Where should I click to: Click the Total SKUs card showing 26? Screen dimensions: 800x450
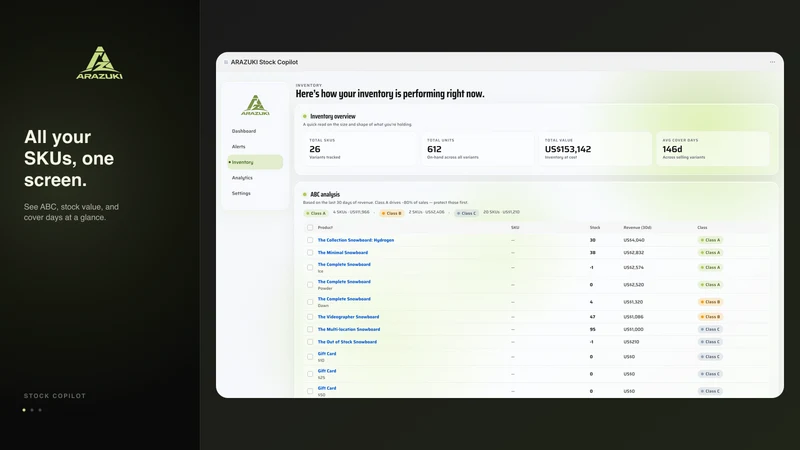pyautogui.click(x=360, y=149)
